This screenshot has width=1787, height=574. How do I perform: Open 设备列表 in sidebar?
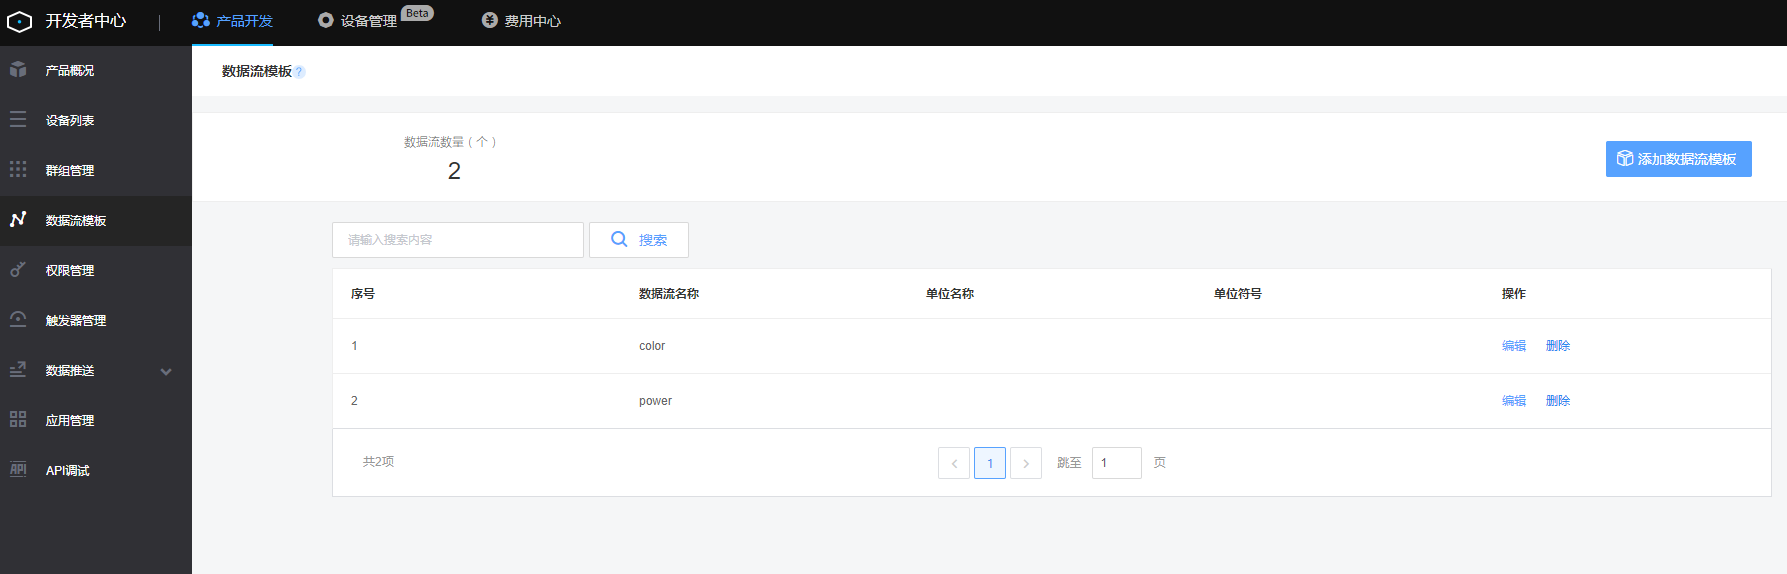[96, 121]
